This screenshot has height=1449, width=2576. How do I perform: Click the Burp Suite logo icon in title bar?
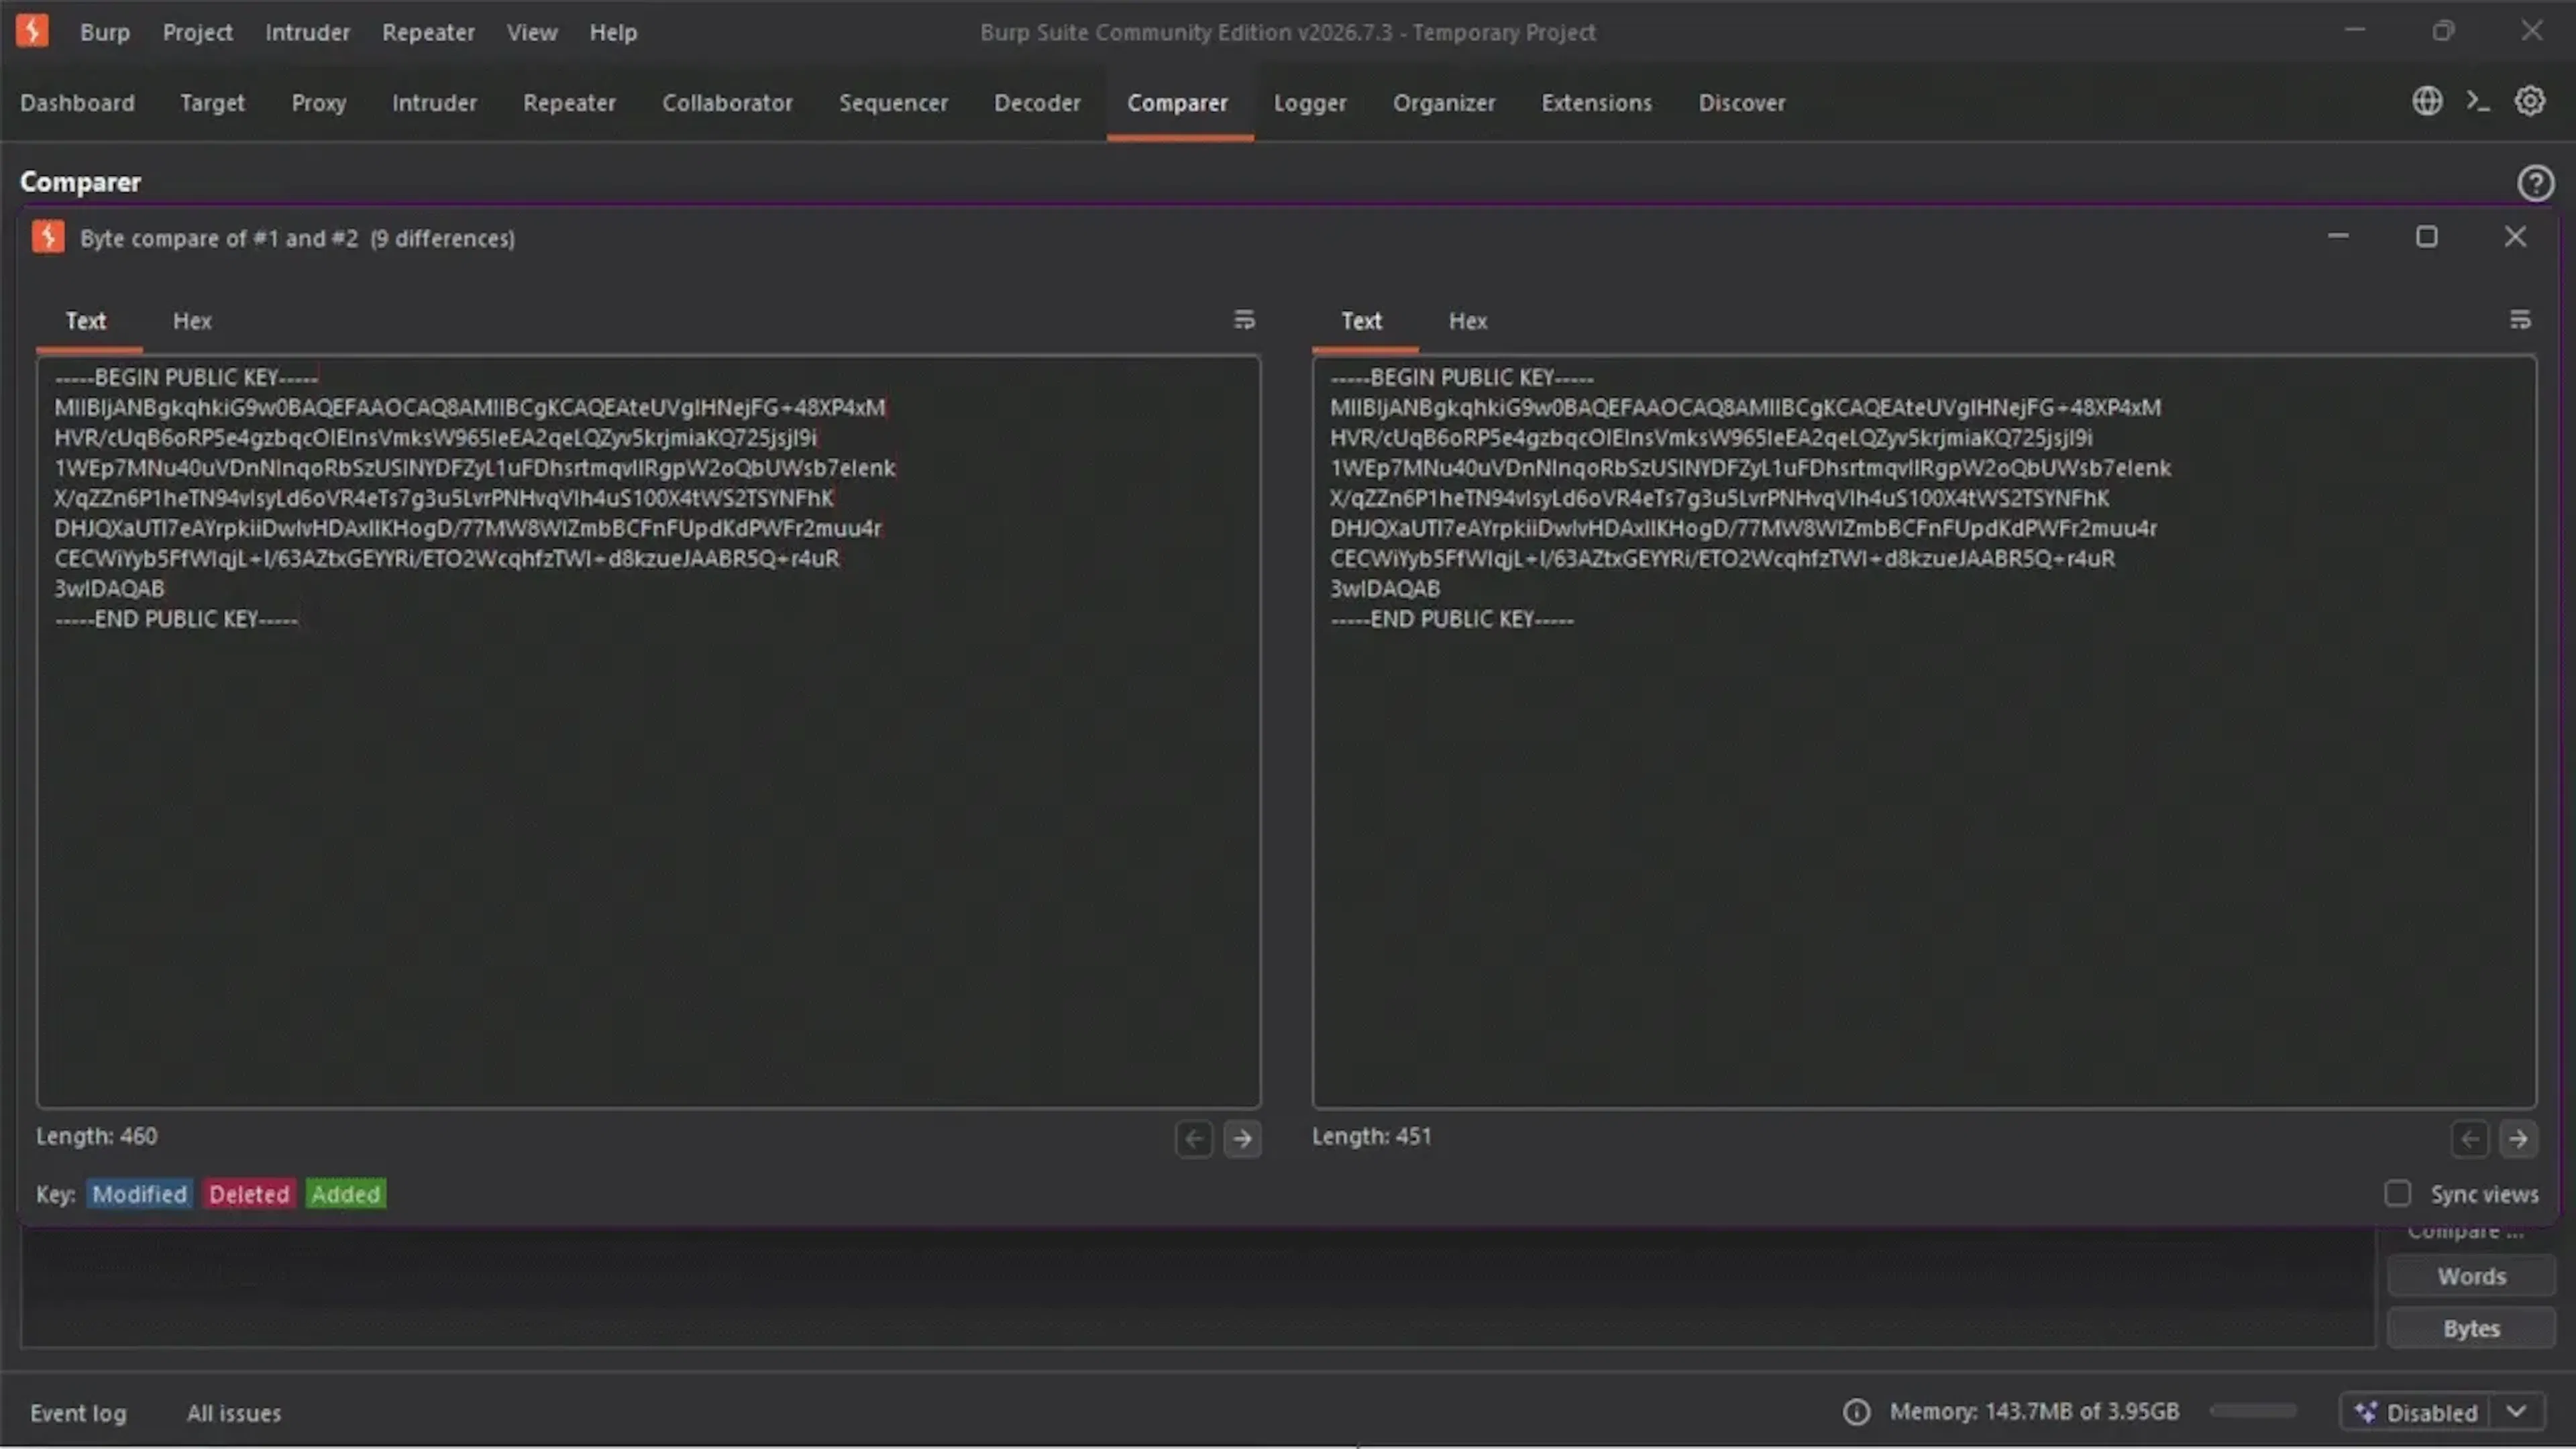point(32,31)
